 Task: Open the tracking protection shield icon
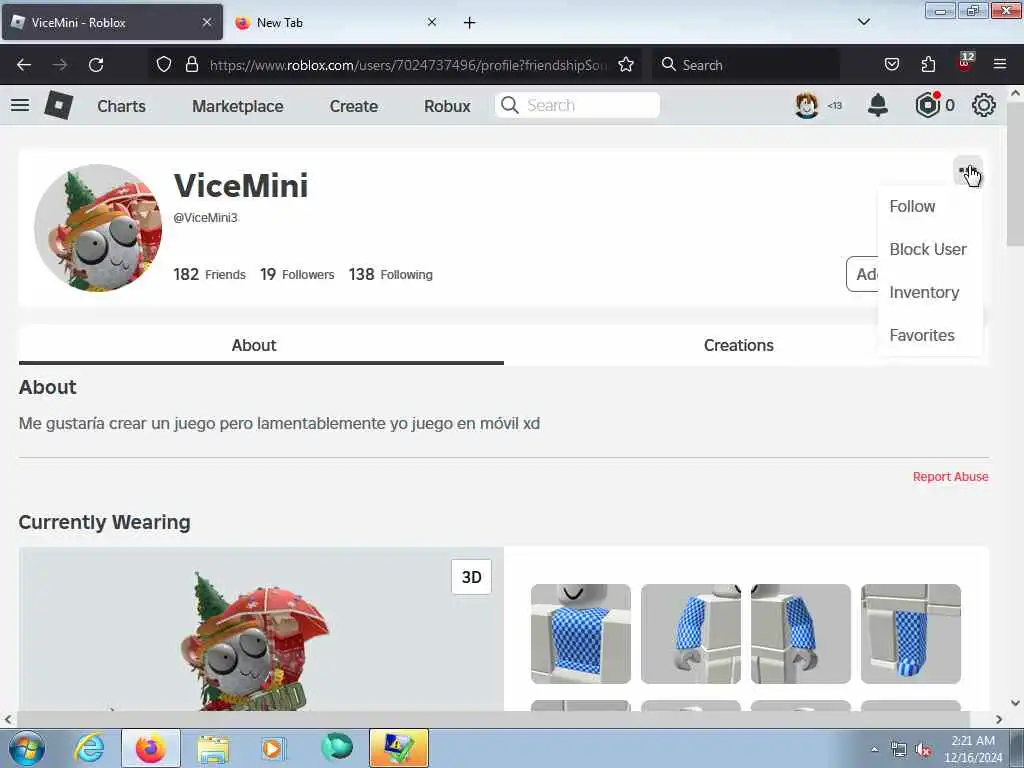click(164, 65)
